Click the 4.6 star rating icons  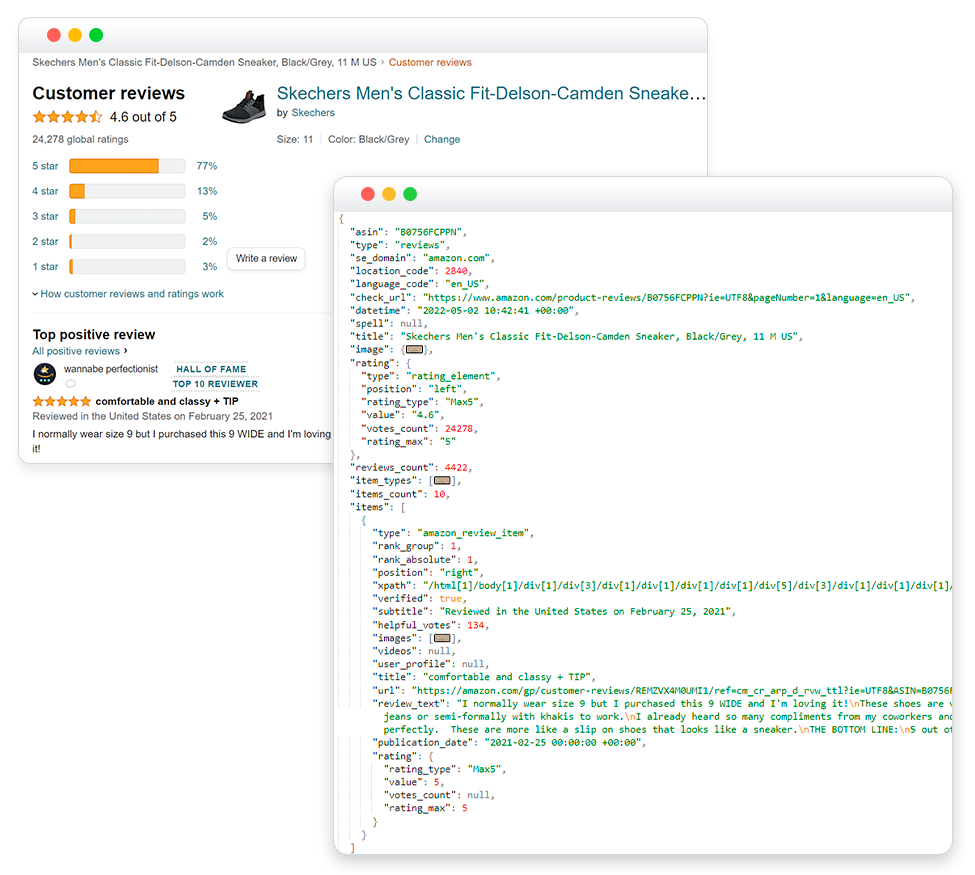[68, 117]
